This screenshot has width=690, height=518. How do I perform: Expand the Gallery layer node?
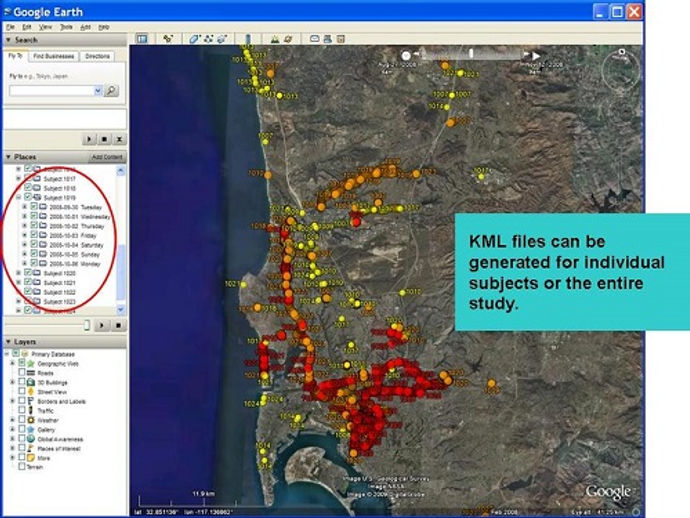tap(12, 430)
